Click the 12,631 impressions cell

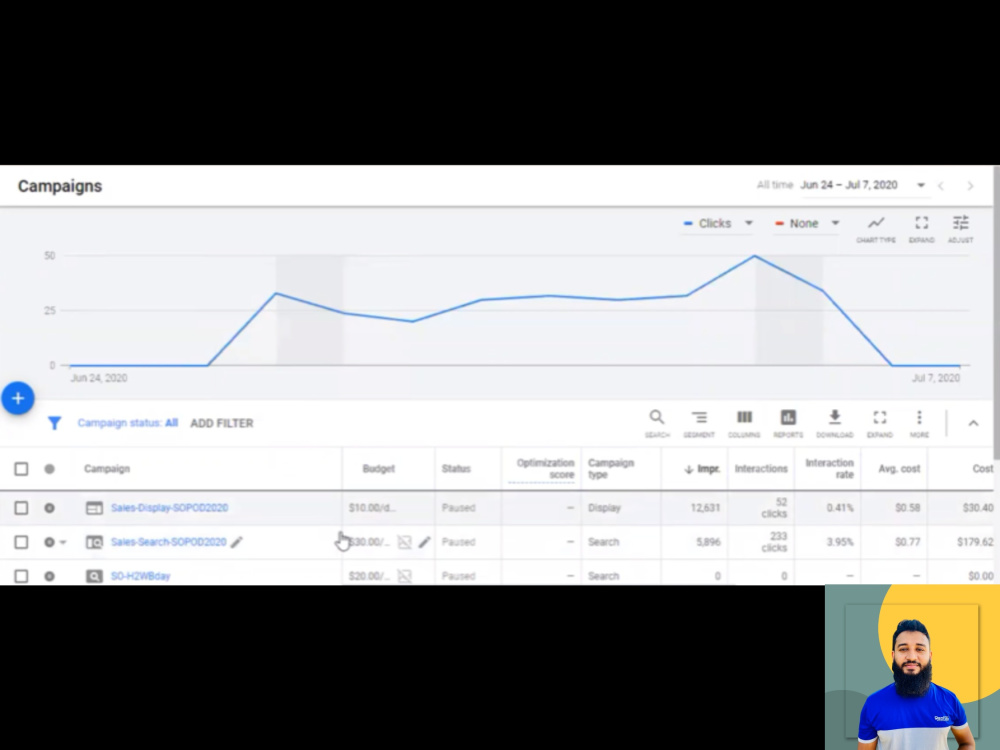(705, 508)
